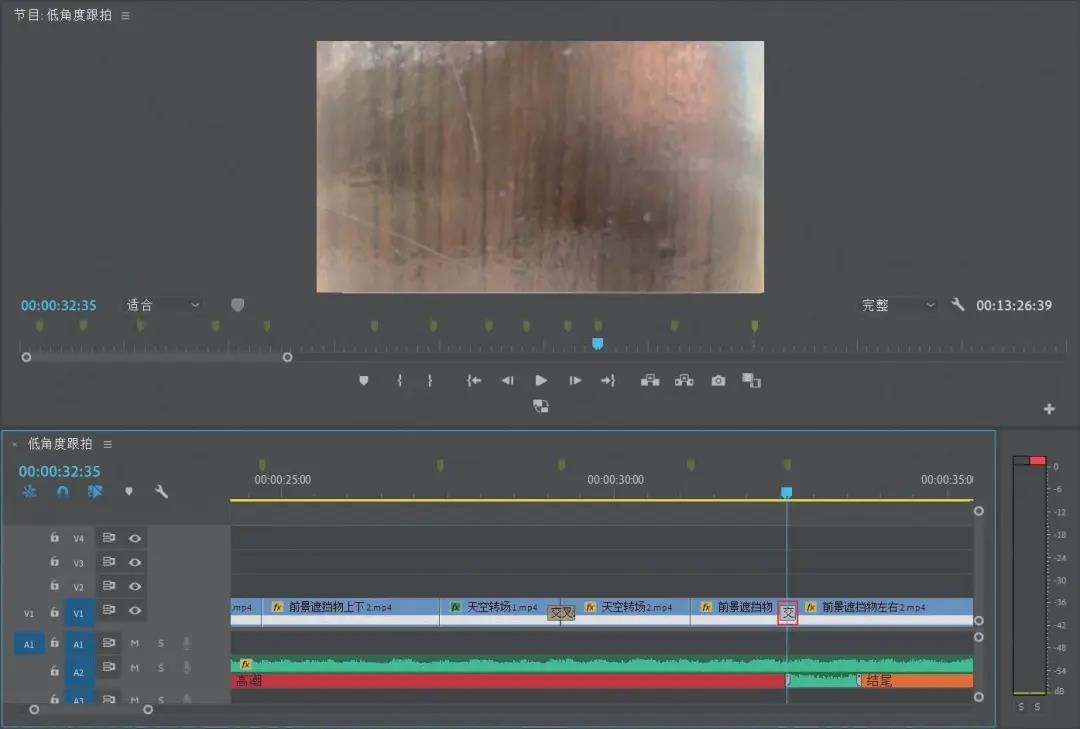Open the 节目 monitor panel menu
This screenshot has width=1080, height=729.
click(x=125, y=15)
